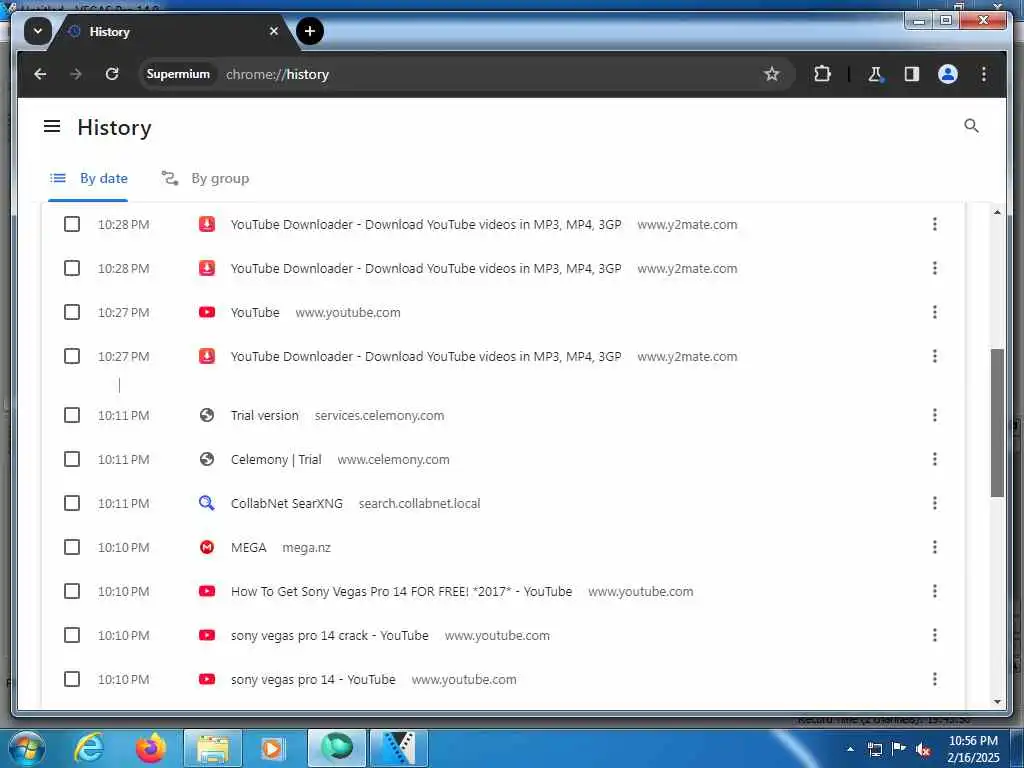The image size is (1024, 768).
Task: Check the first 10:28 PM y2mate entry
Action: [x=72, y=224]
